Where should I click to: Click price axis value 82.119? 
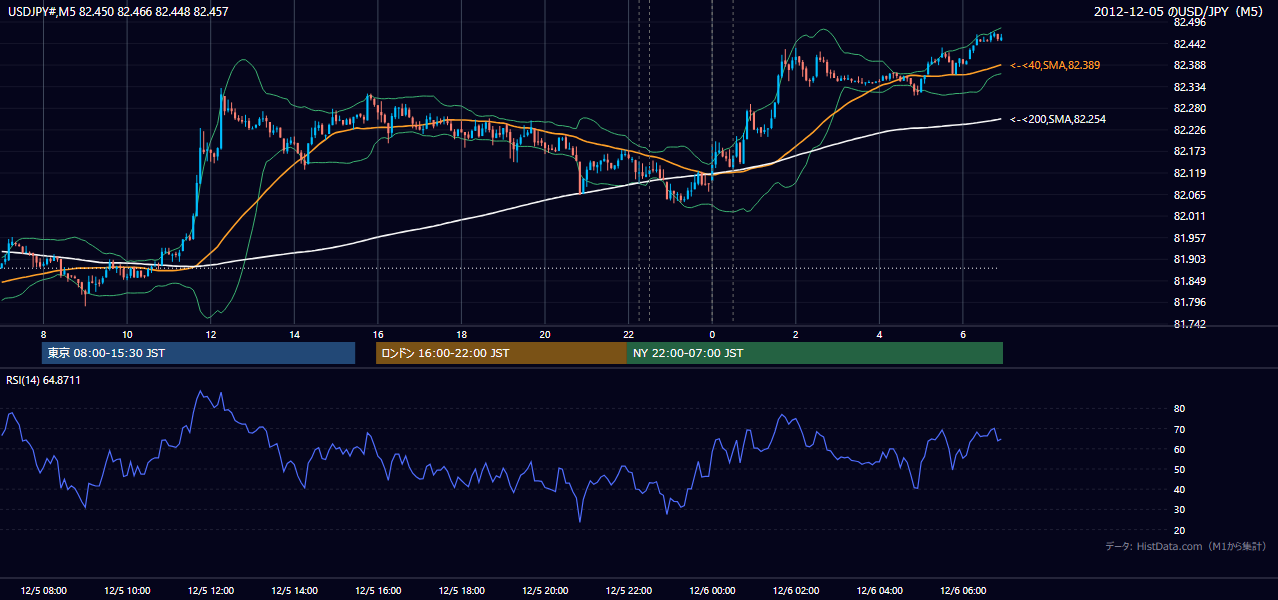click(1190, 173)
